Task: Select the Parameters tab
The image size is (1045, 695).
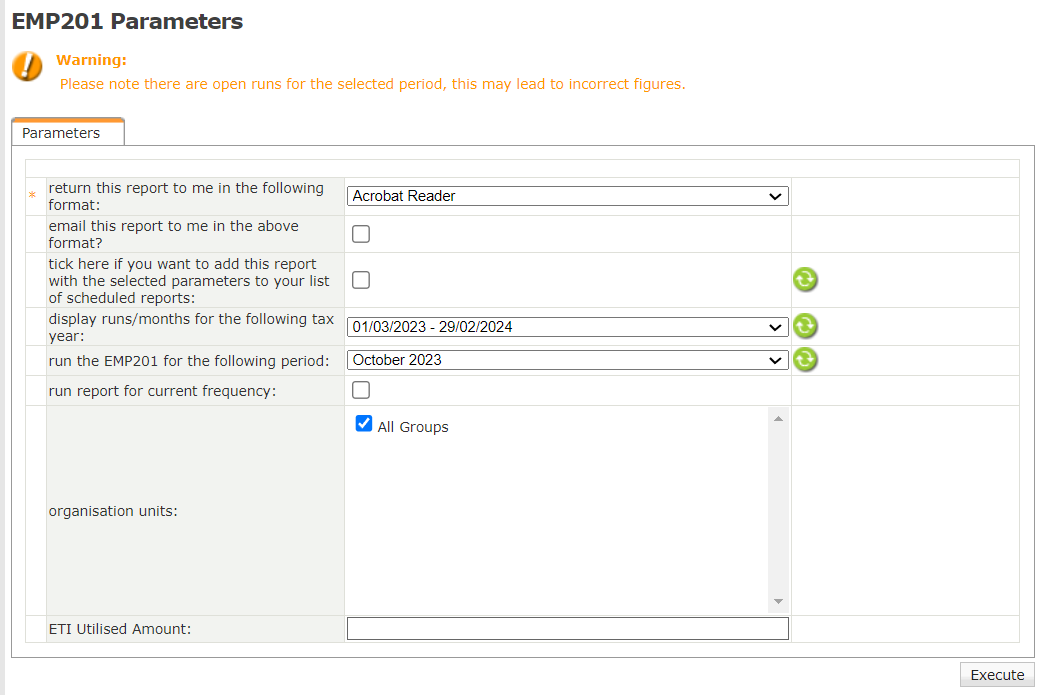Action: pyautogui.click(x=62, y=133)
